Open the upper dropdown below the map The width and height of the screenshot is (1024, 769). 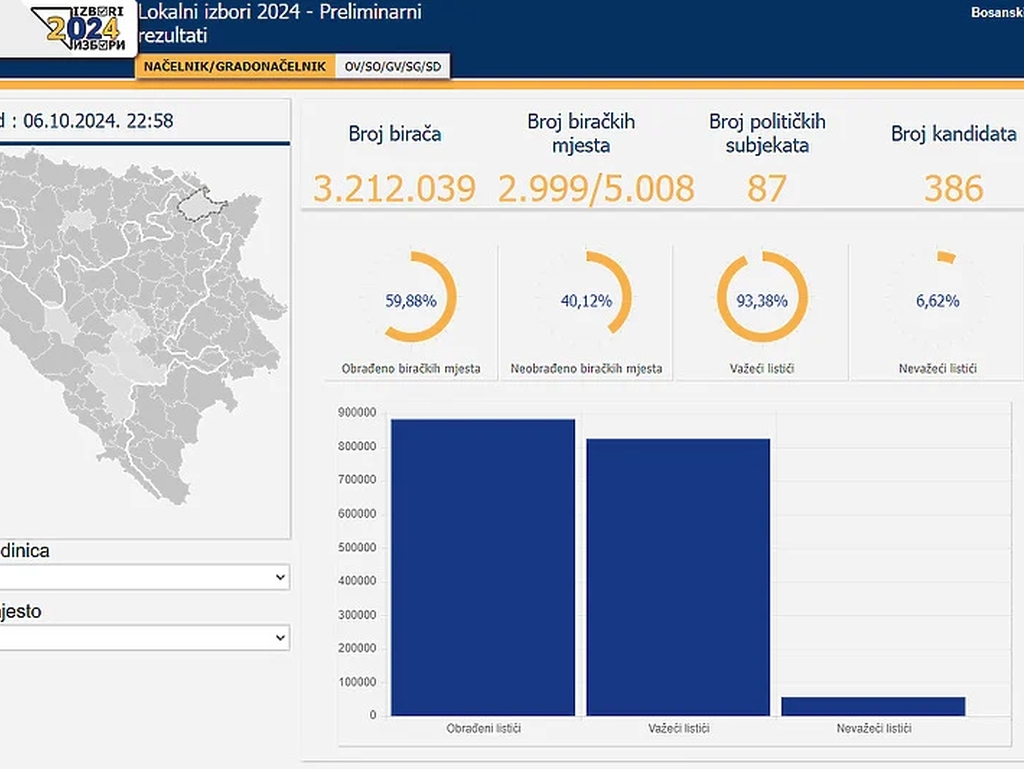[x=144, y=577]
